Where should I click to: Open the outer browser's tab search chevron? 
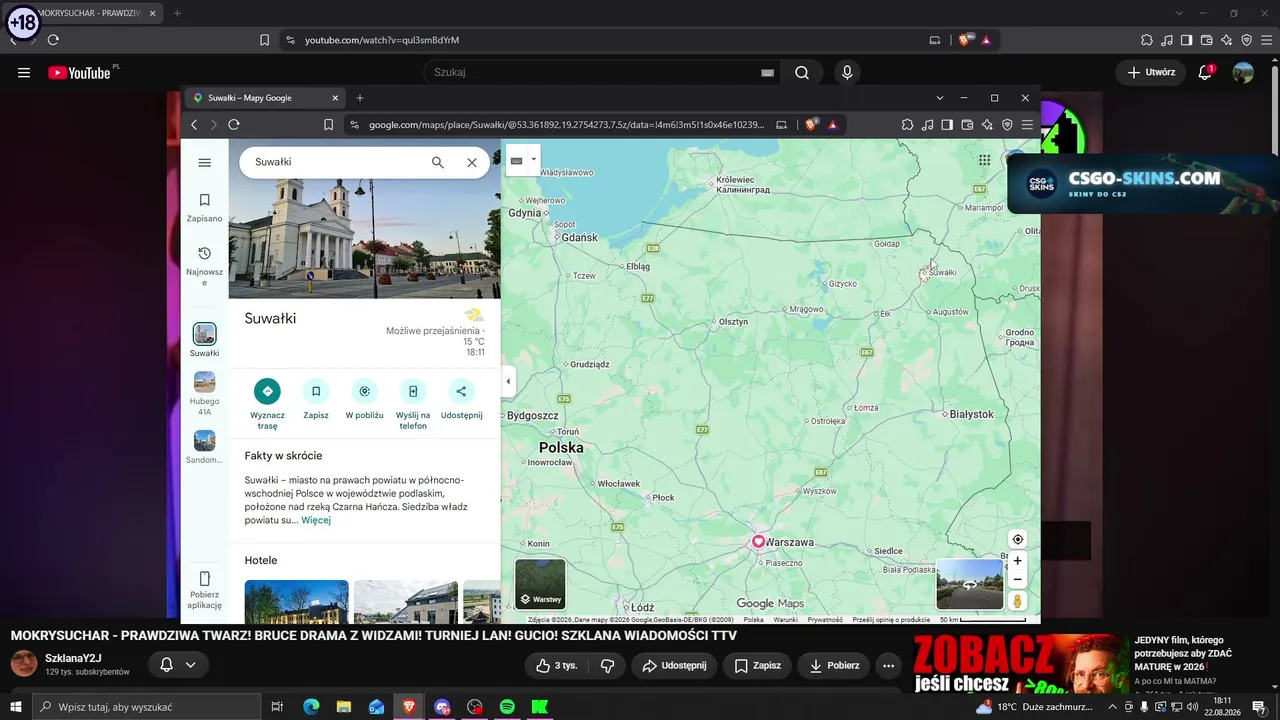(x=1179, y=13)
